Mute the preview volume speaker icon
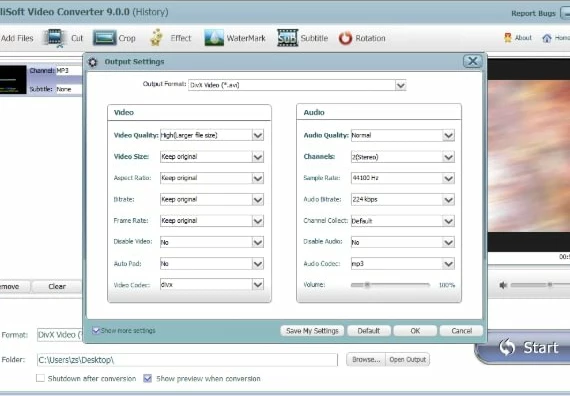This screenshot has height=396, width=570. click(503, 285)
